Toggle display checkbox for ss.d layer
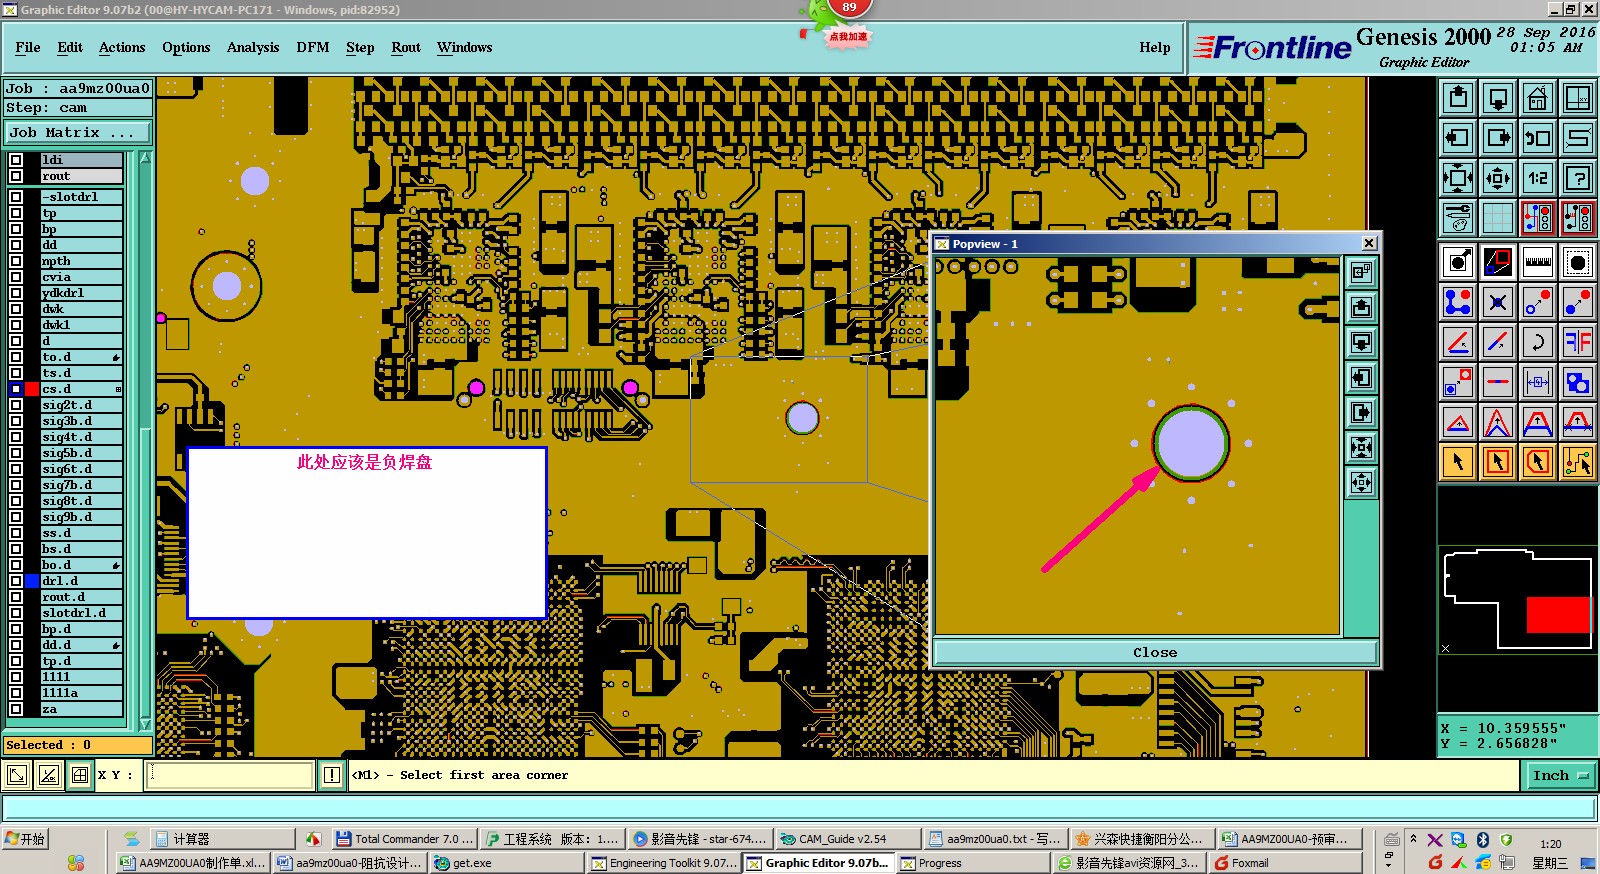The image size is (1600, 874). pyautogui.click(x=16, y=533)
